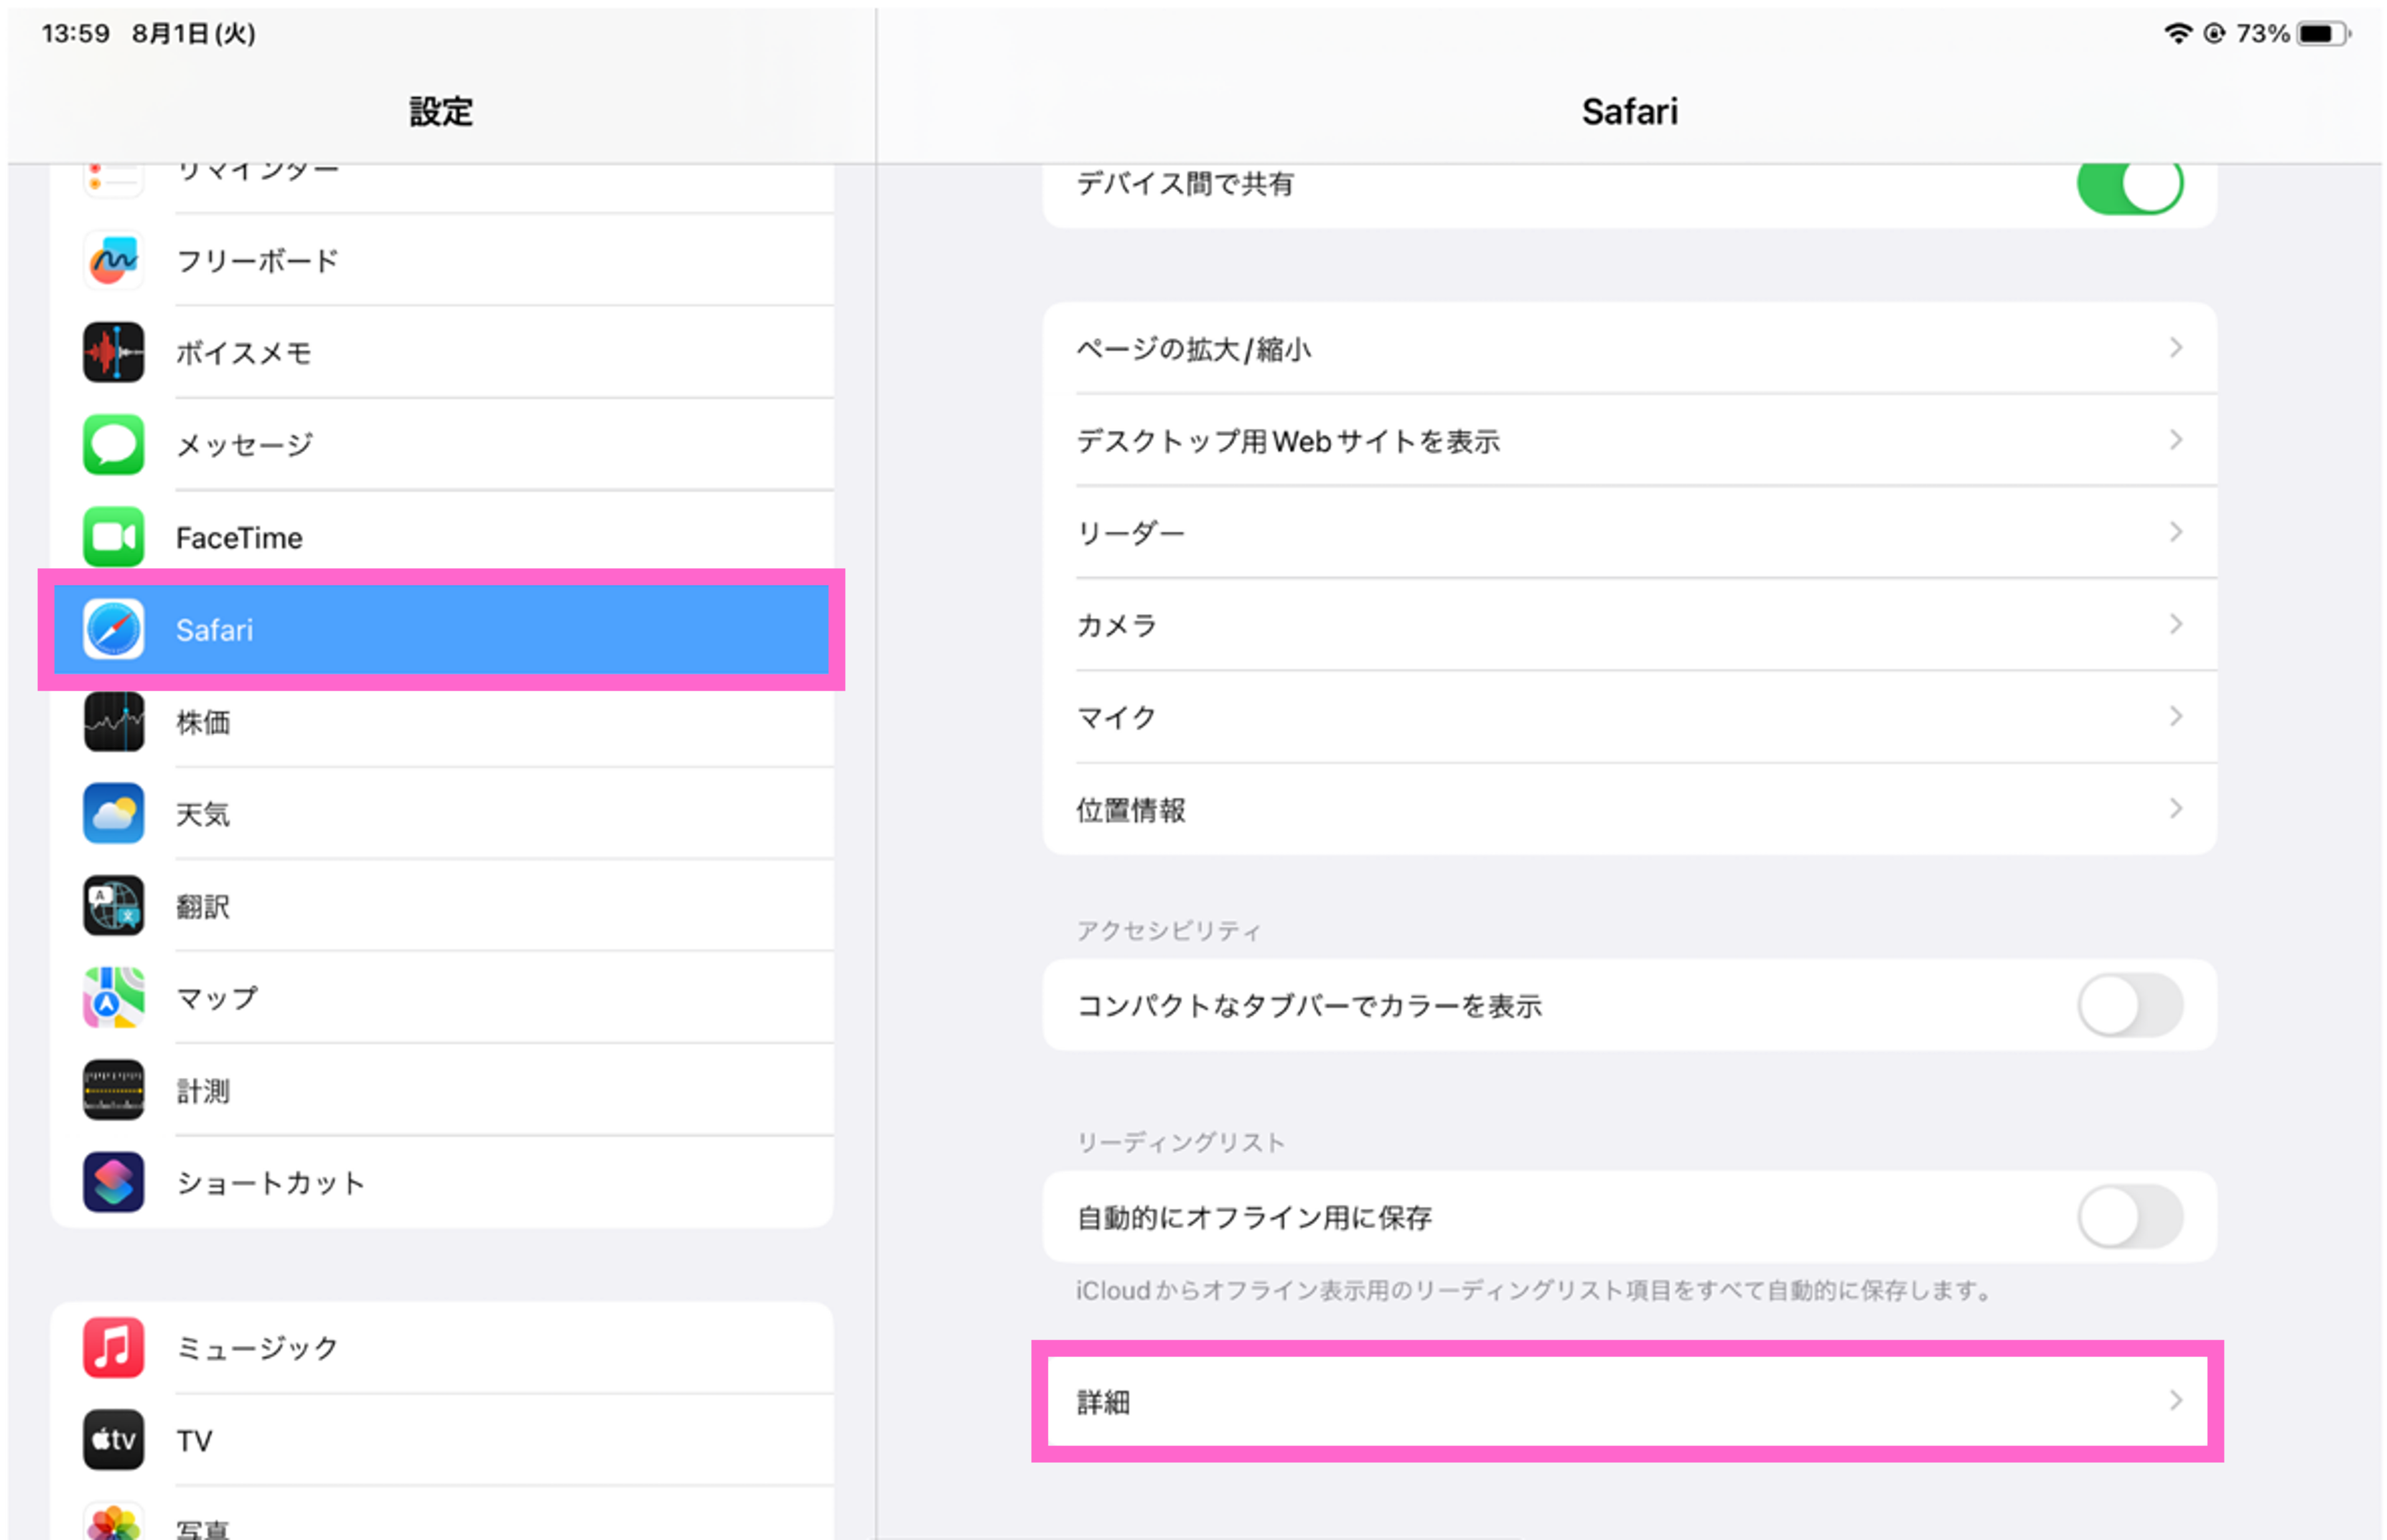Open 詳細 row chevron
2387x1540 pixels.
click(2175, 1401)
